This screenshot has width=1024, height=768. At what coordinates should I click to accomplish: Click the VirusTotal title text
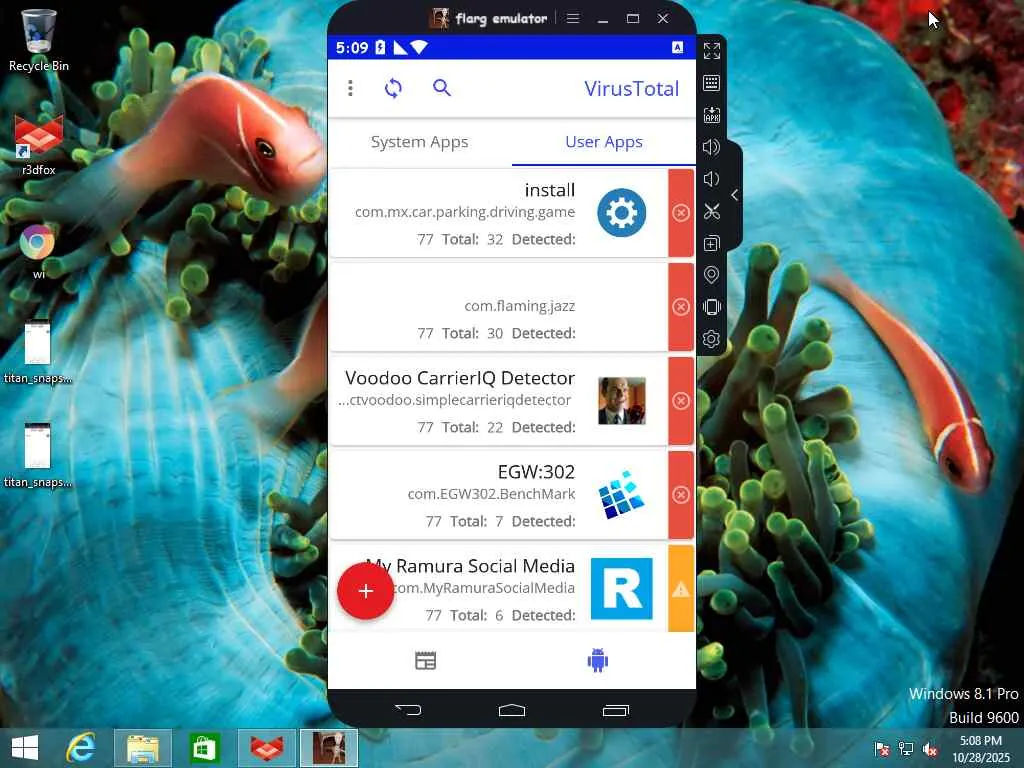[x=632, y=89]
